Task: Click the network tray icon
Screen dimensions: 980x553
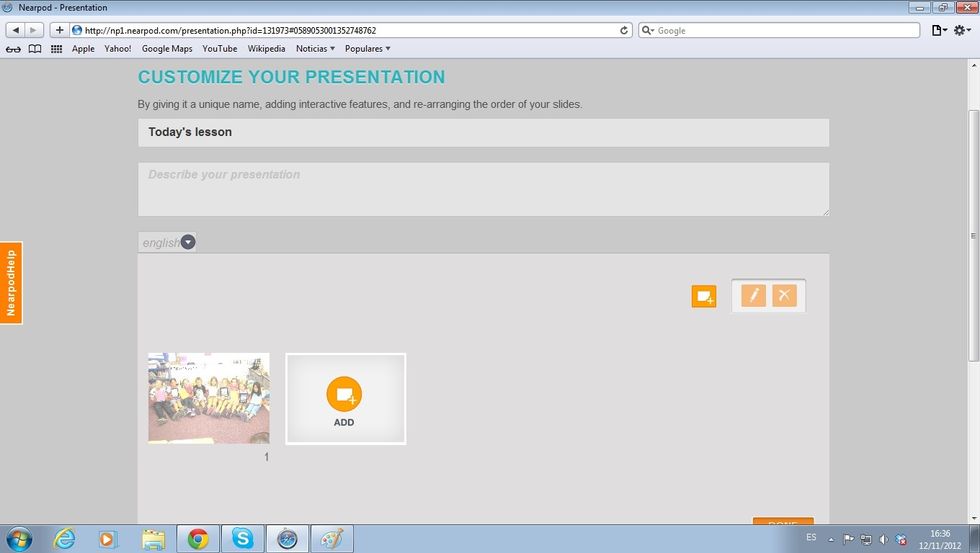Action: point(866,539)
